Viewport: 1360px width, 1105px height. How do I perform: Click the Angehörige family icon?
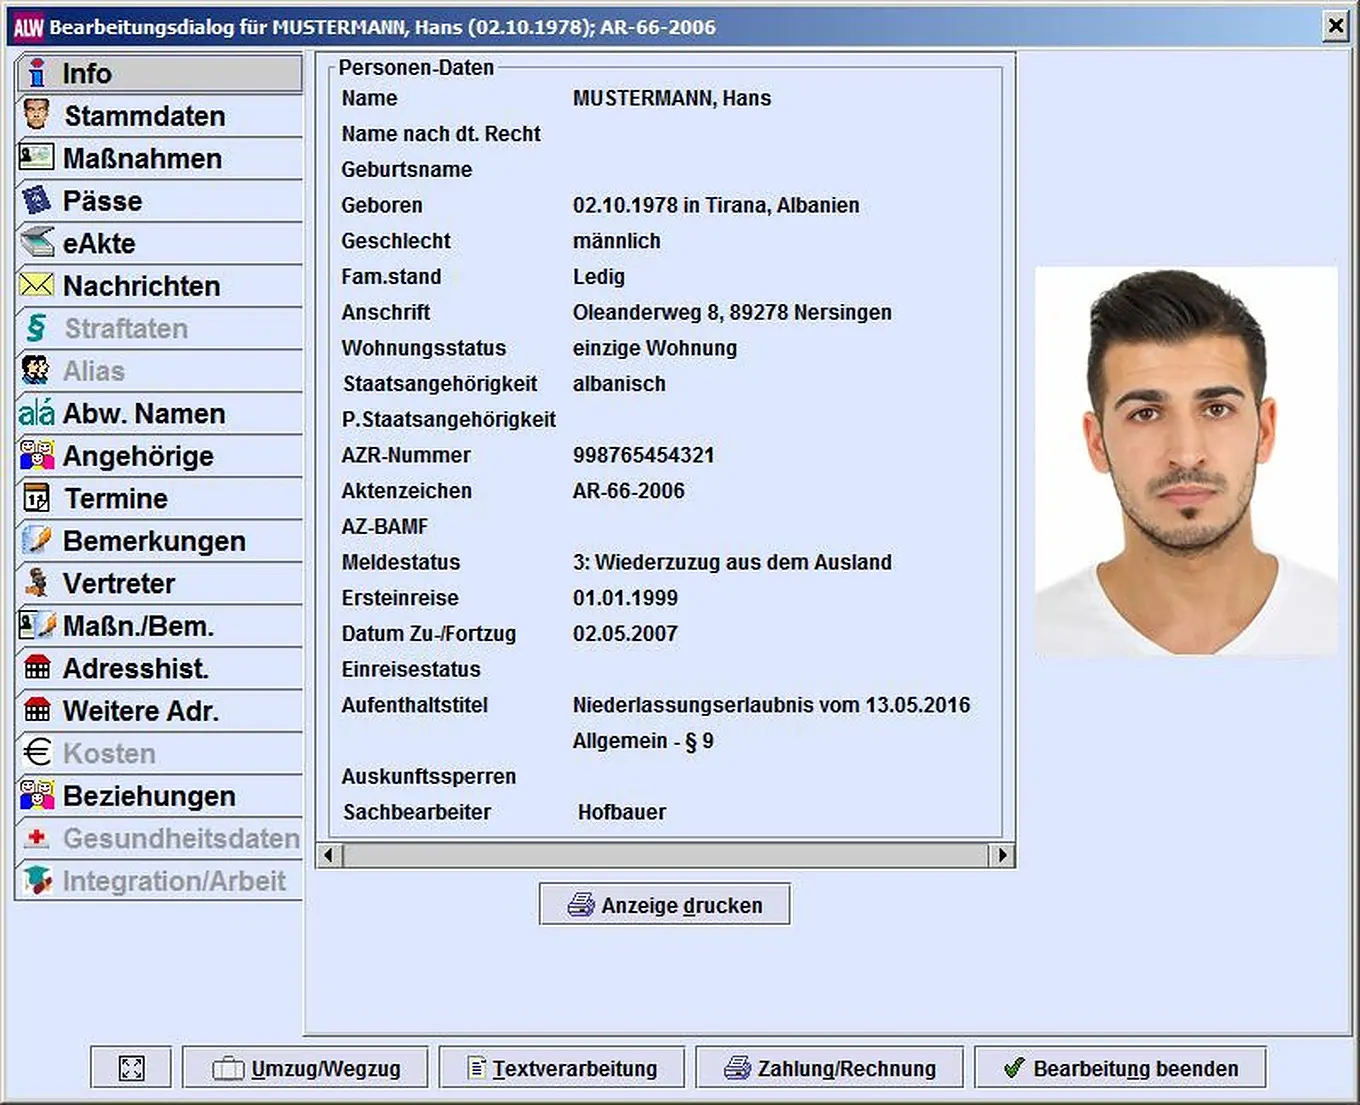coord(37,456)
